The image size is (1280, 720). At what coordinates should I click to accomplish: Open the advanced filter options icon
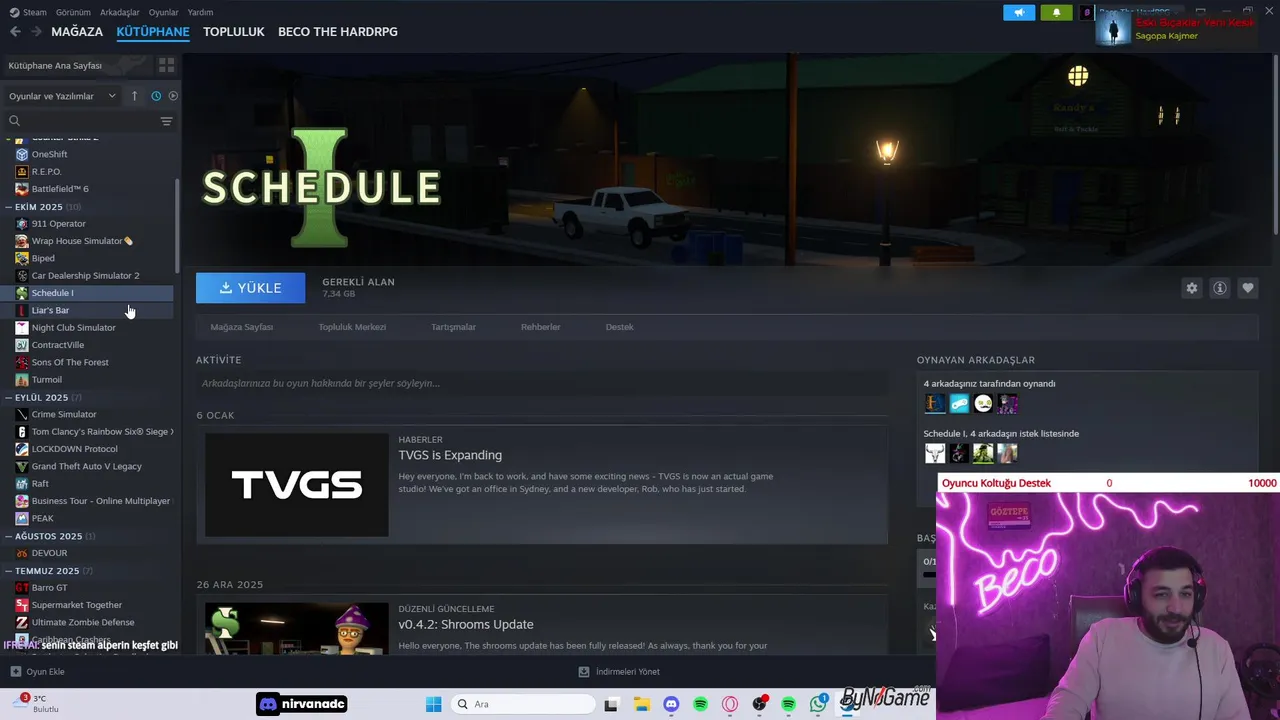click(166, 121)
